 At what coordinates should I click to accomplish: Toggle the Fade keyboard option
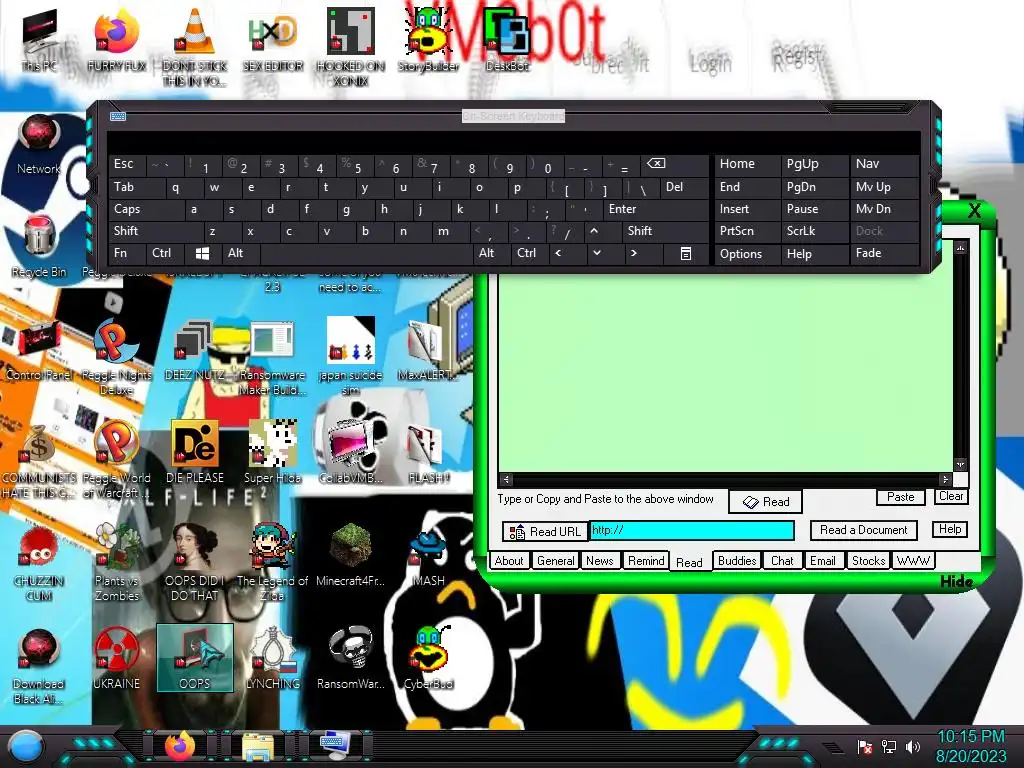(x=884, y=253)
